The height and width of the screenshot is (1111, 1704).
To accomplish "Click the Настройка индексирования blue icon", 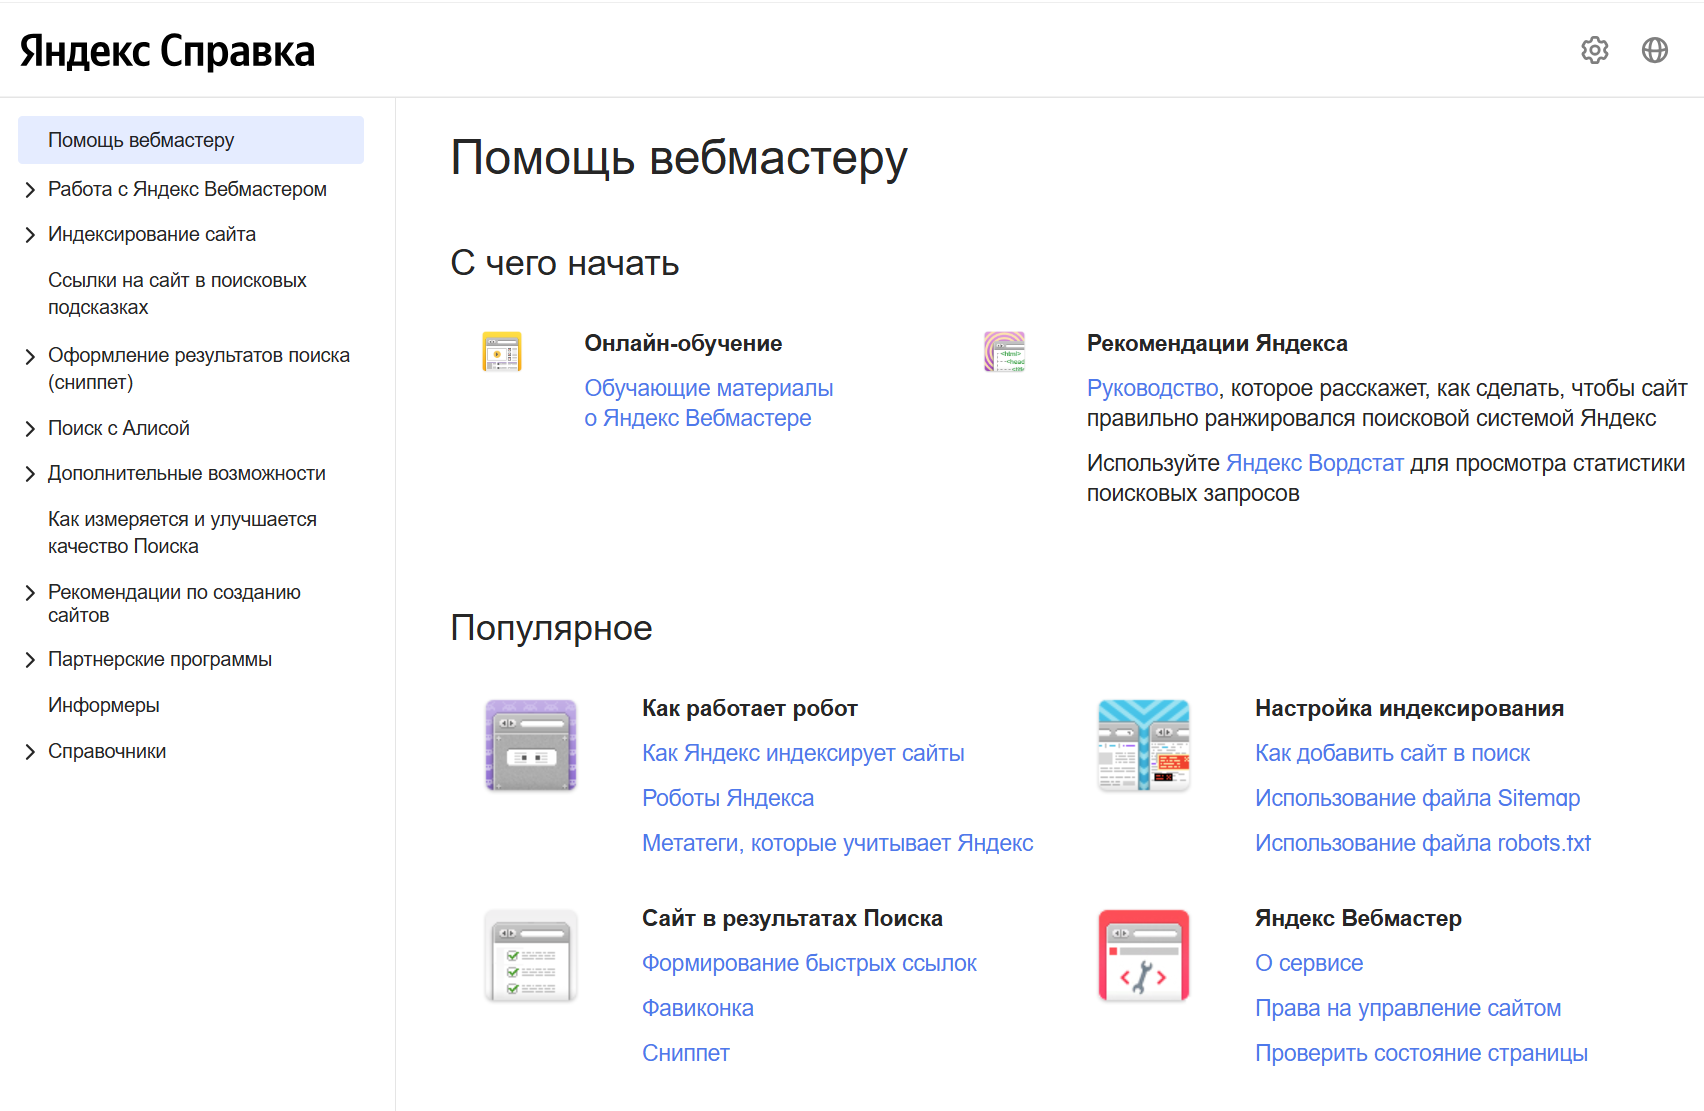I will click(1144, 745).
